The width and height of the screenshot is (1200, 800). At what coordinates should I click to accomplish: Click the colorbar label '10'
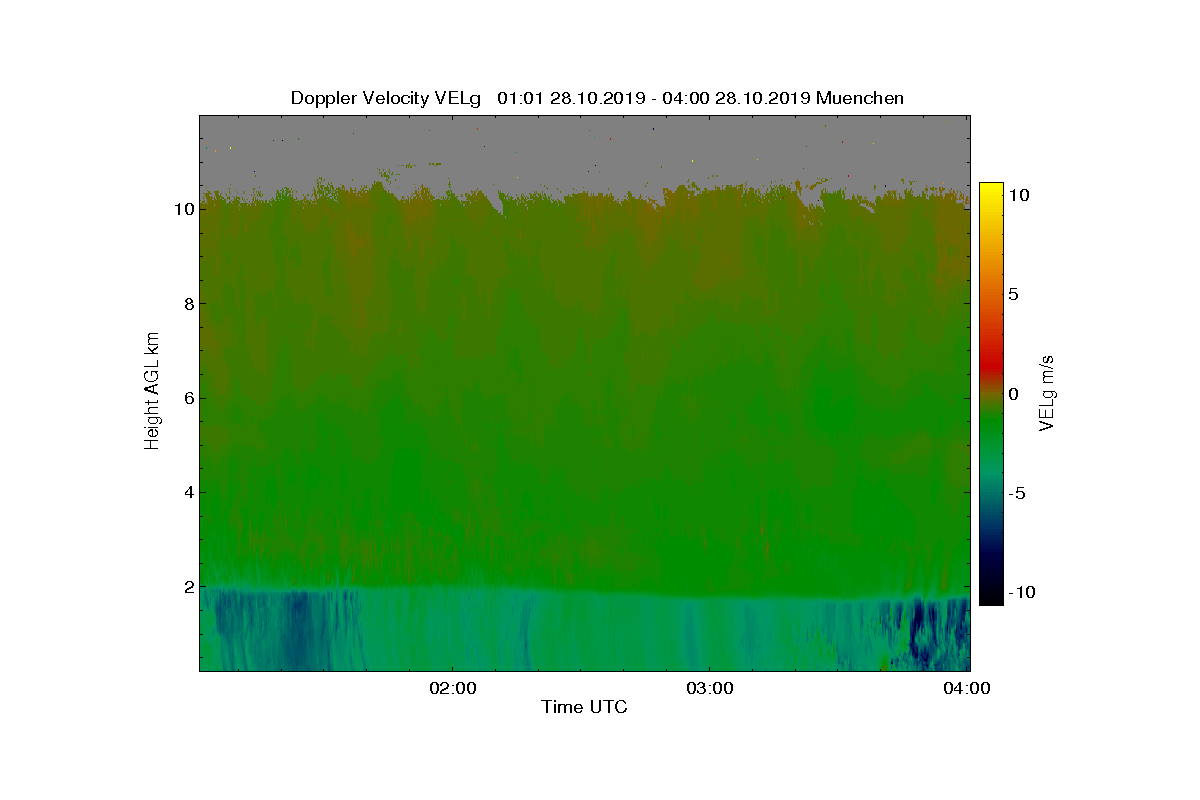click(x=1019, y=196)
